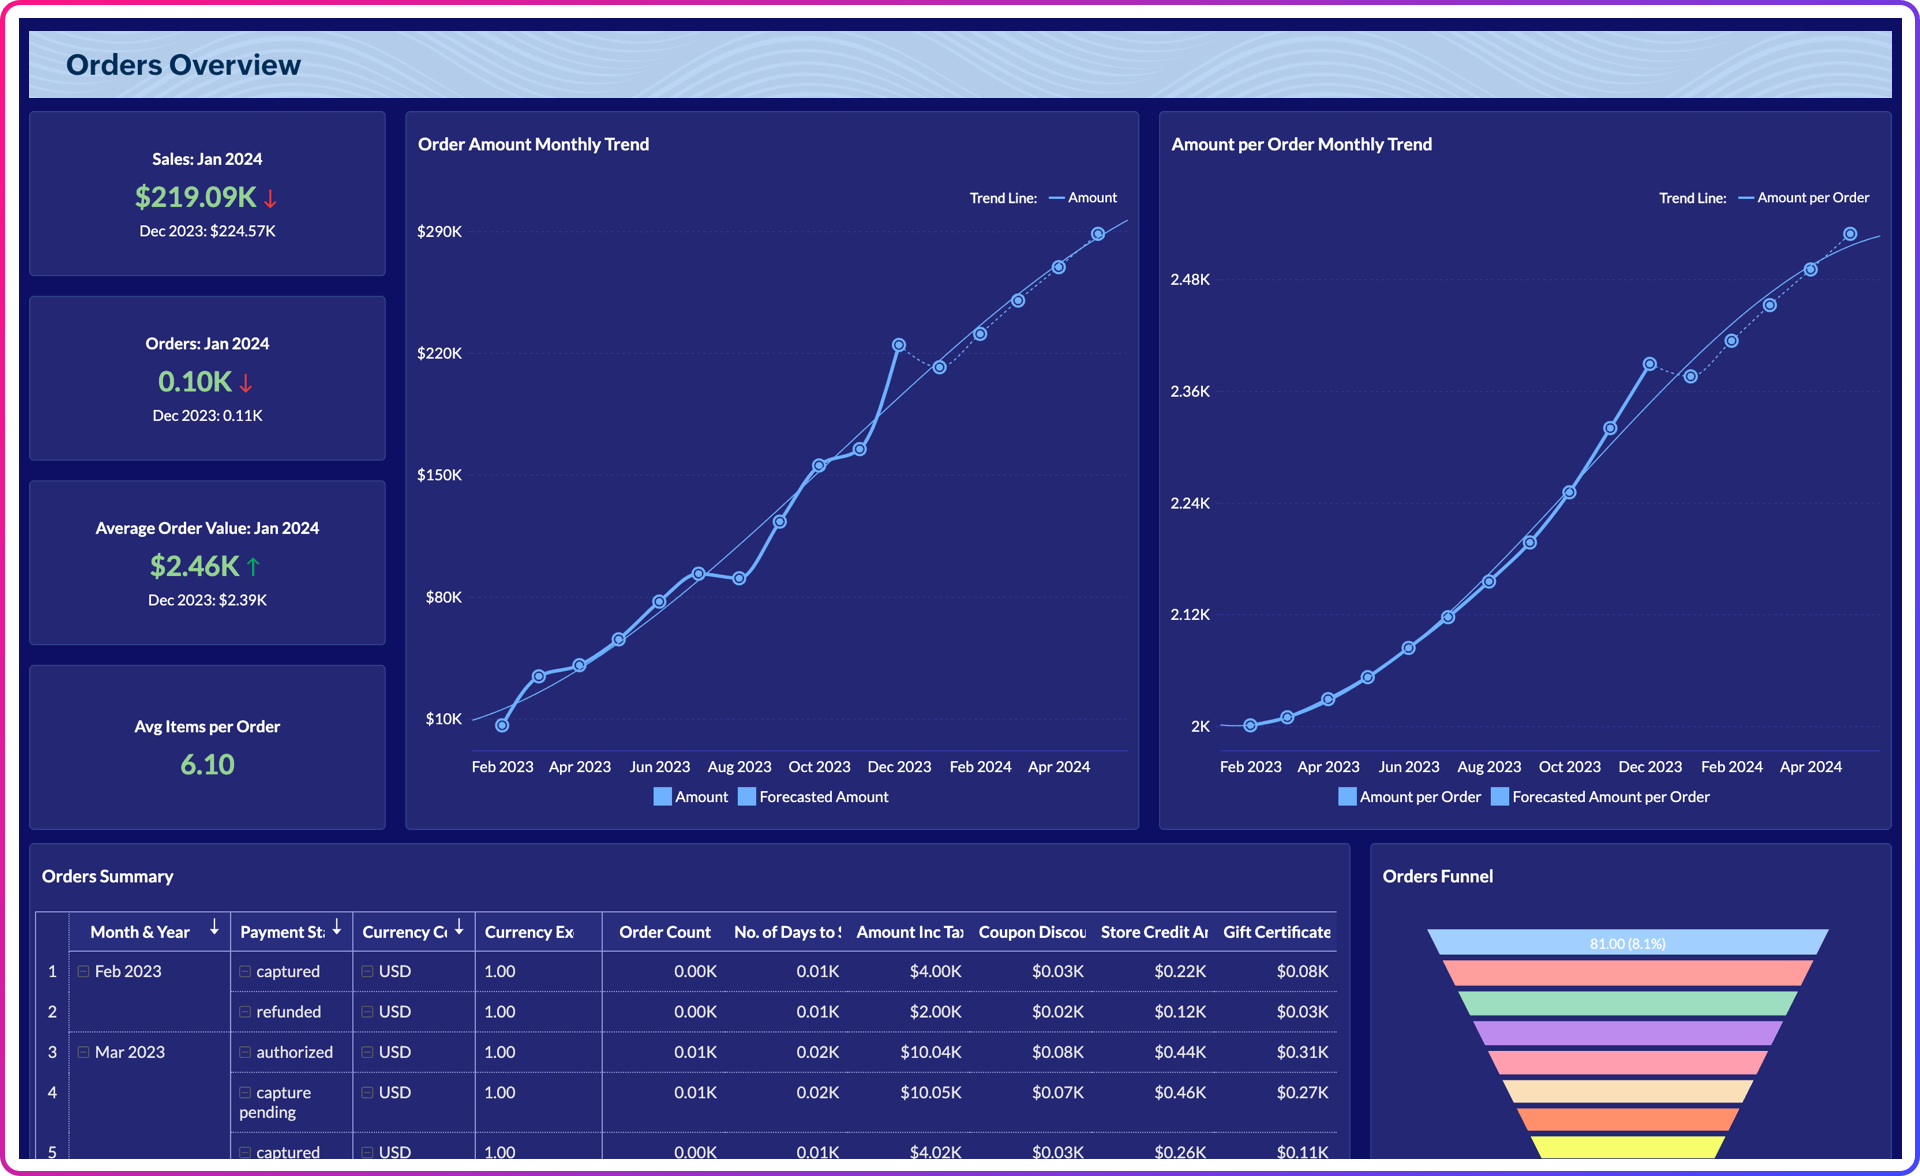Screen dimensions: 1920x1176
Task: Click the minus icon beside the authorized status
Action: pyautogui.click(x=245, y=1051)
